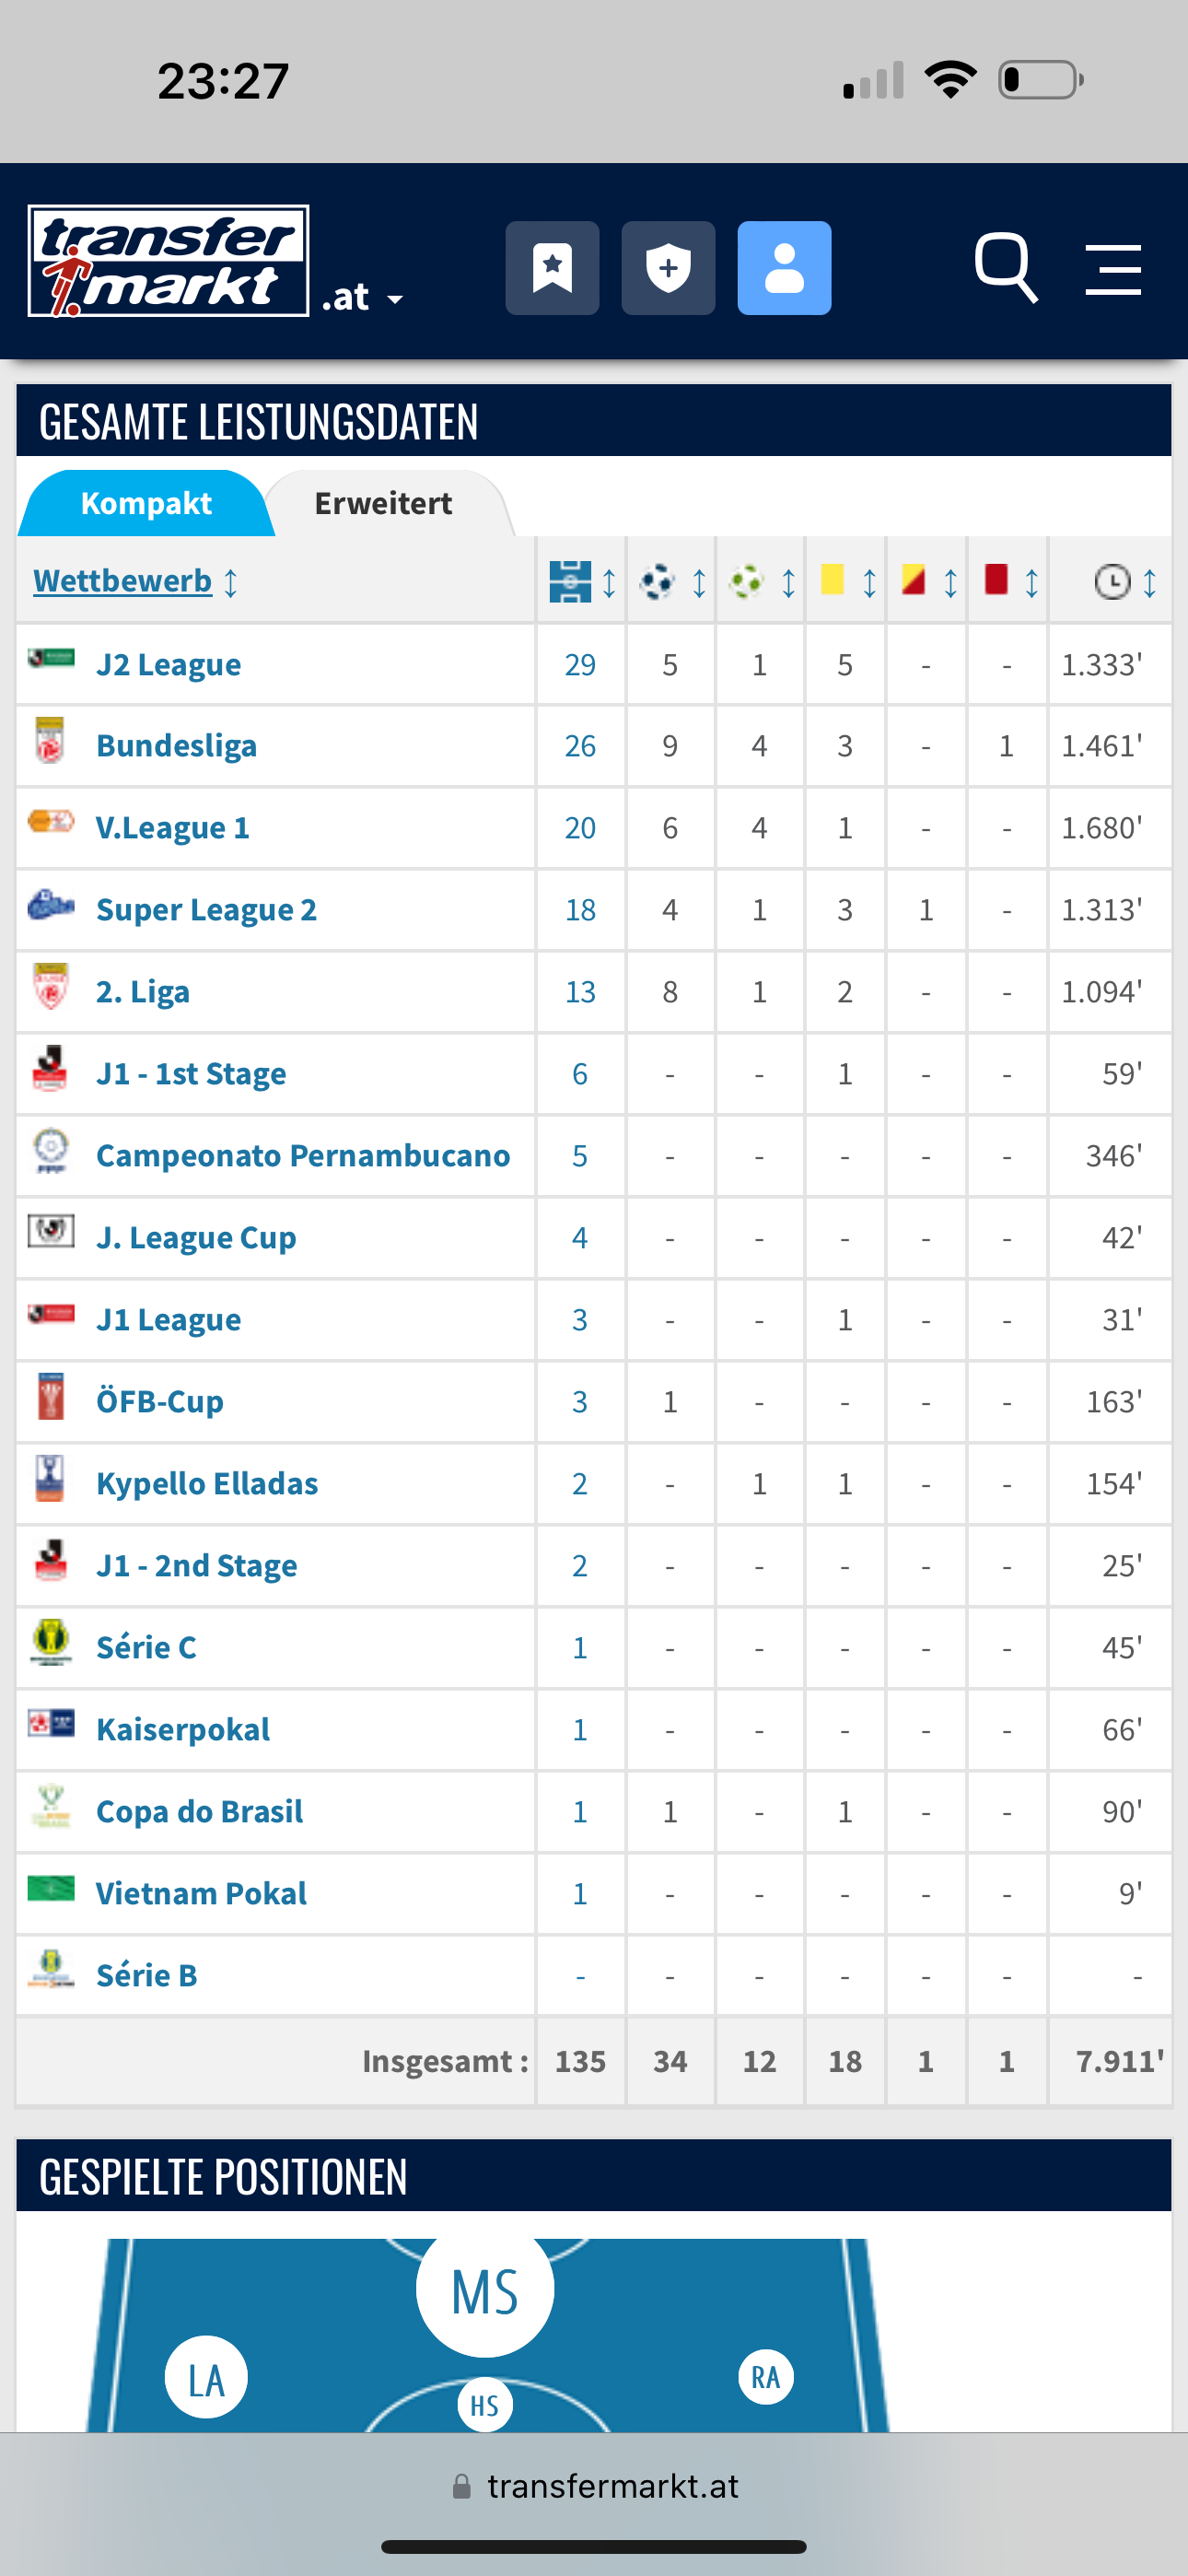Open the Campeonato Pernambucano link
This screenshot has height=2576, width=1188.
point(303,1156)
